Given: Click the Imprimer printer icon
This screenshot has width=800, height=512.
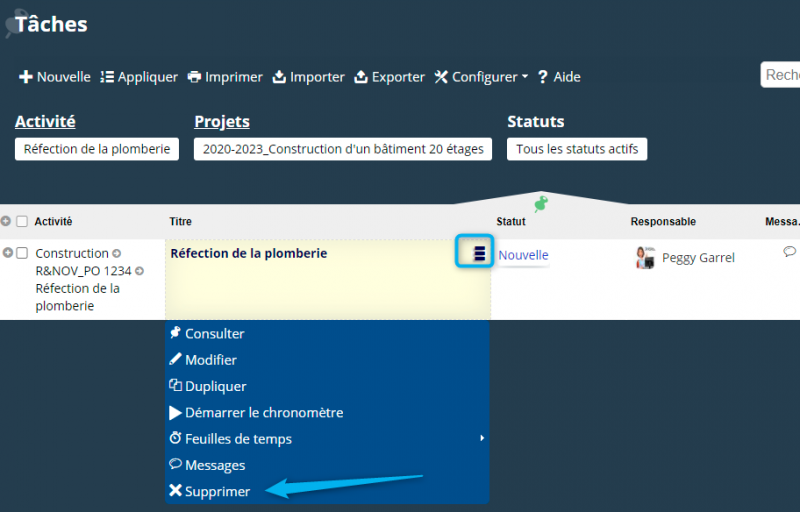Looking at the screenshot, I should coord(195,77).
